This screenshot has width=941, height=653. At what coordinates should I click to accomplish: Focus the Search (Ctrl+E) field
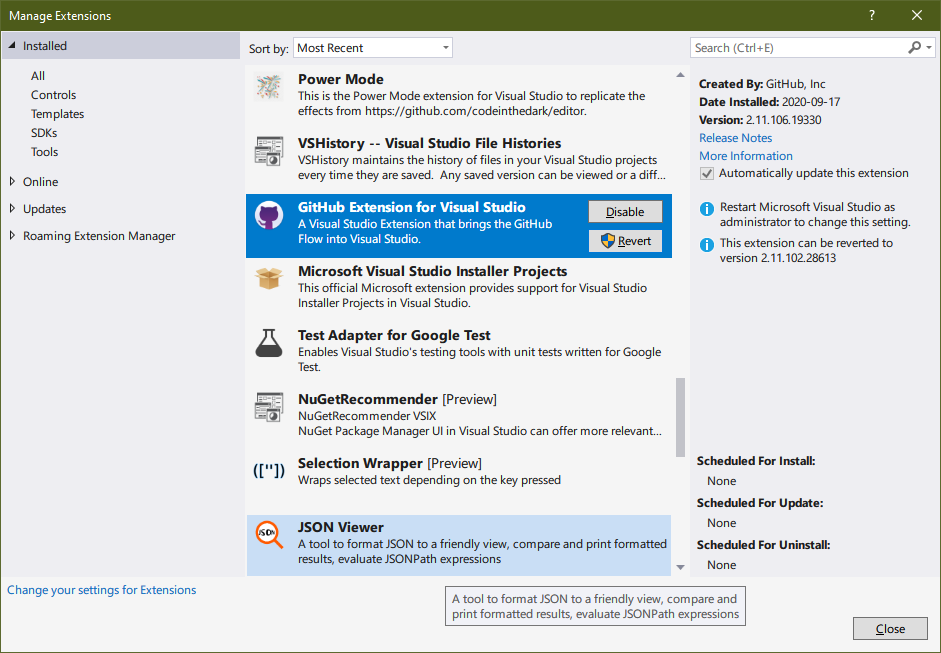800,48
